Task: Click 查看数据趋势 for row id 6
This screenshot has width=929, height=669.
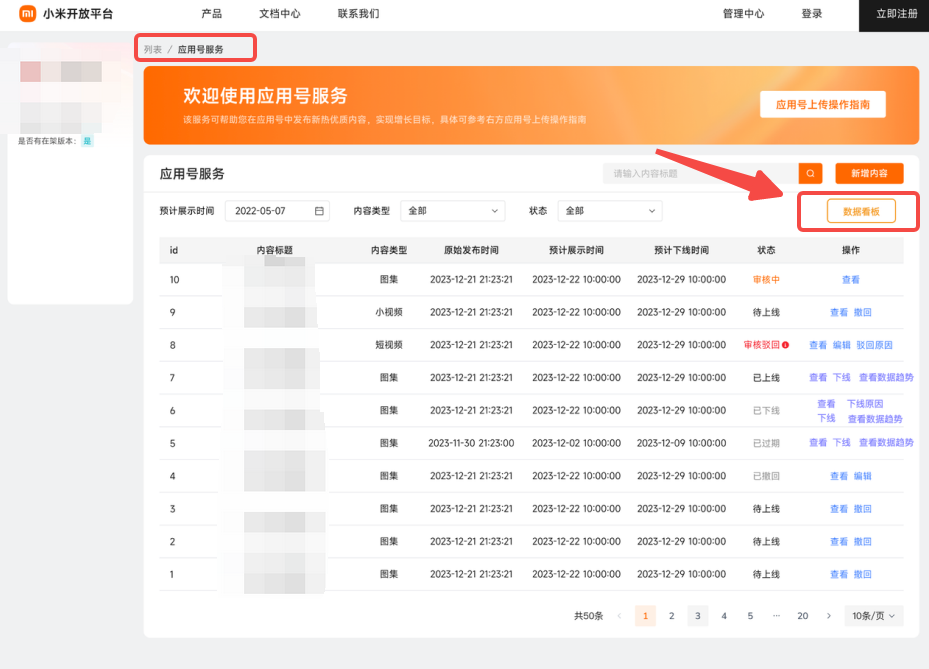Action: click(875, 419)
